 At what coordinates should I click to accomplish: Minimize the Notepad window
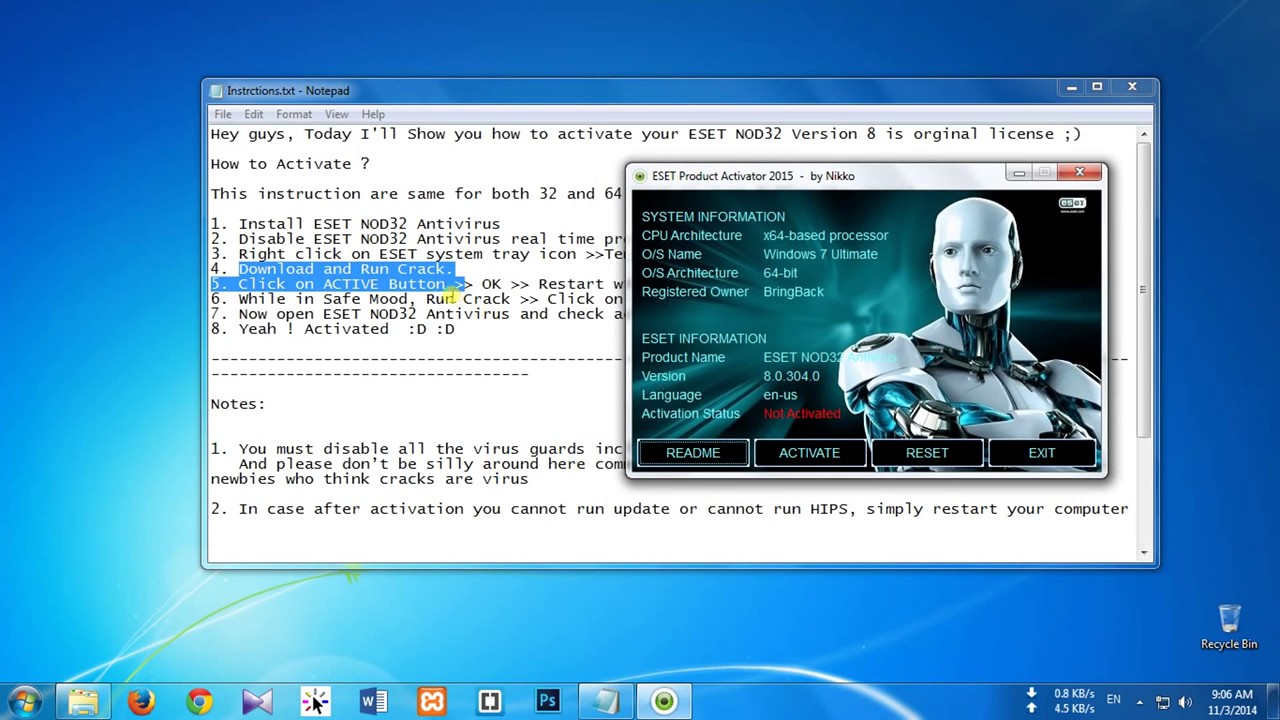[x=1071, y=87]
